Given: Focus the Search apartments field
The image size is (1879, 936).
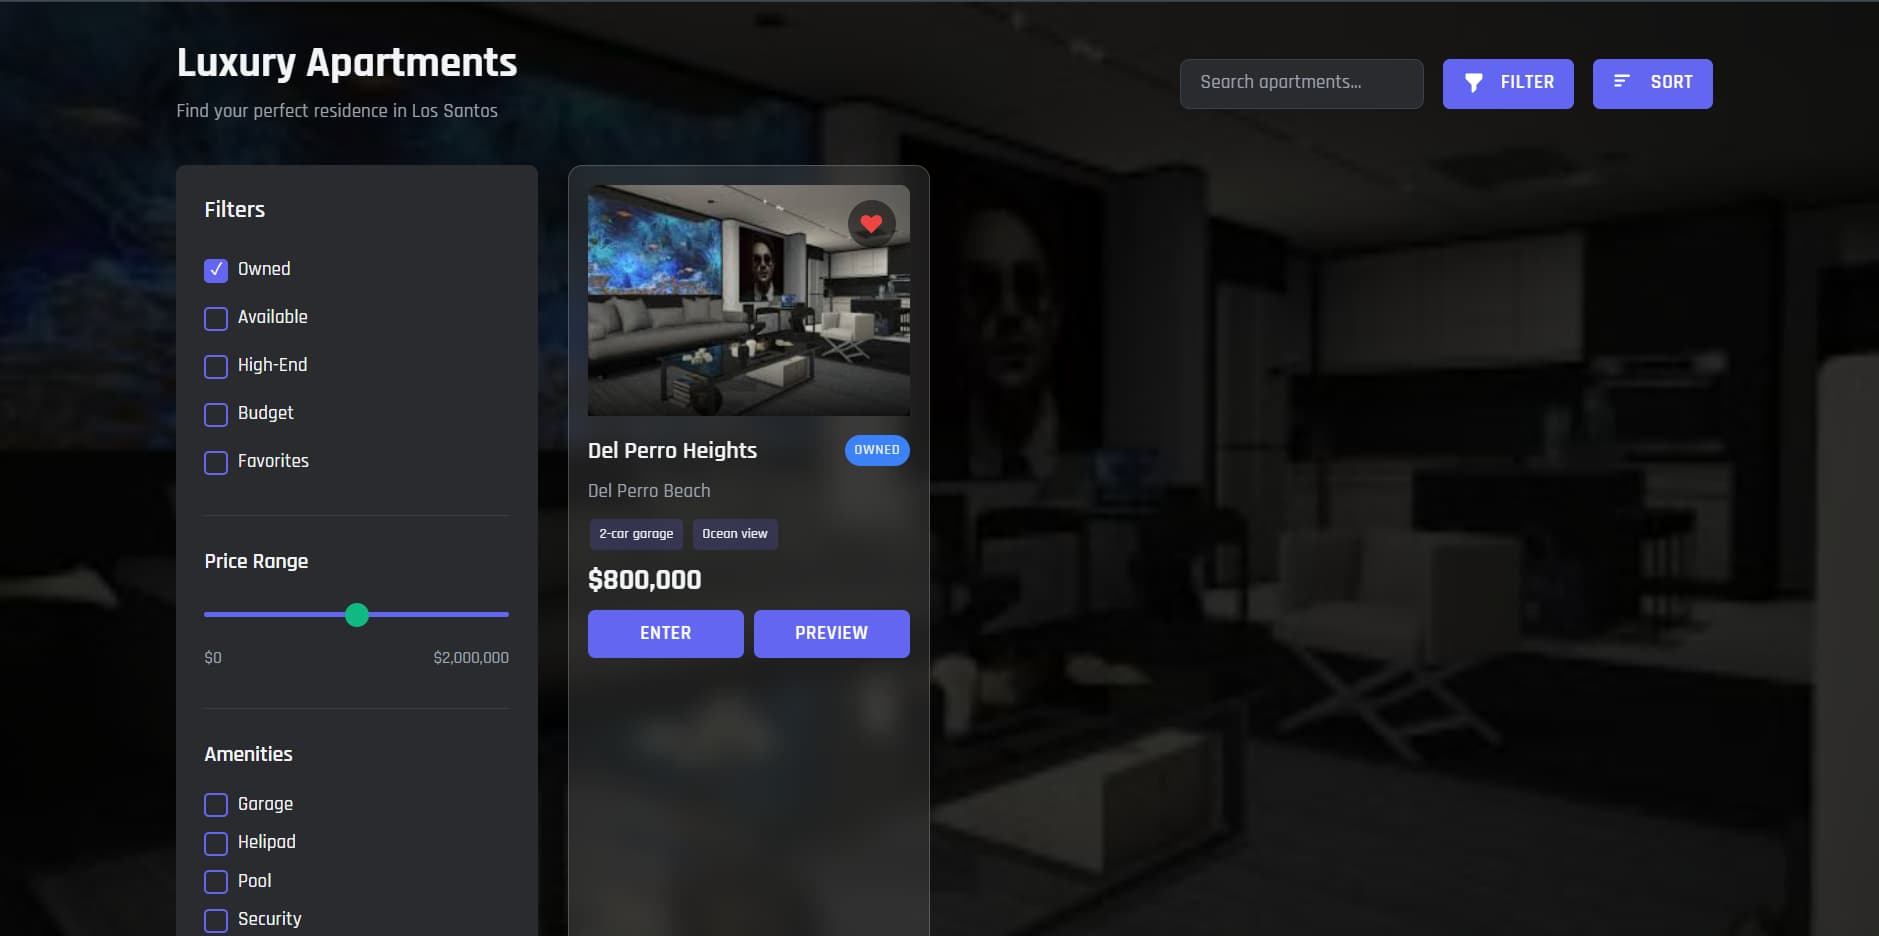Looking at the screenshot, I should point(1301,84).
